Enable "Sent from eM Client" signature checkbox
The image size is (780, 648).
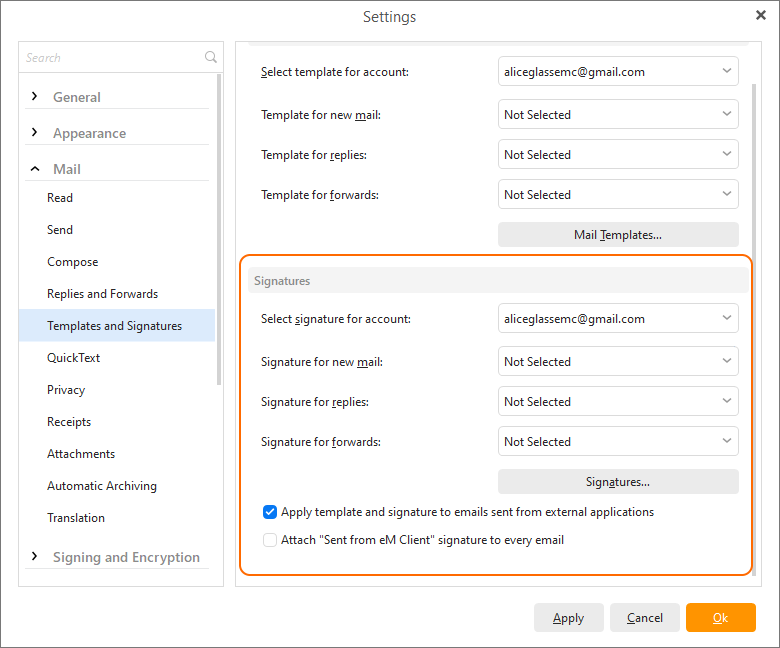(x=270, y=540)
